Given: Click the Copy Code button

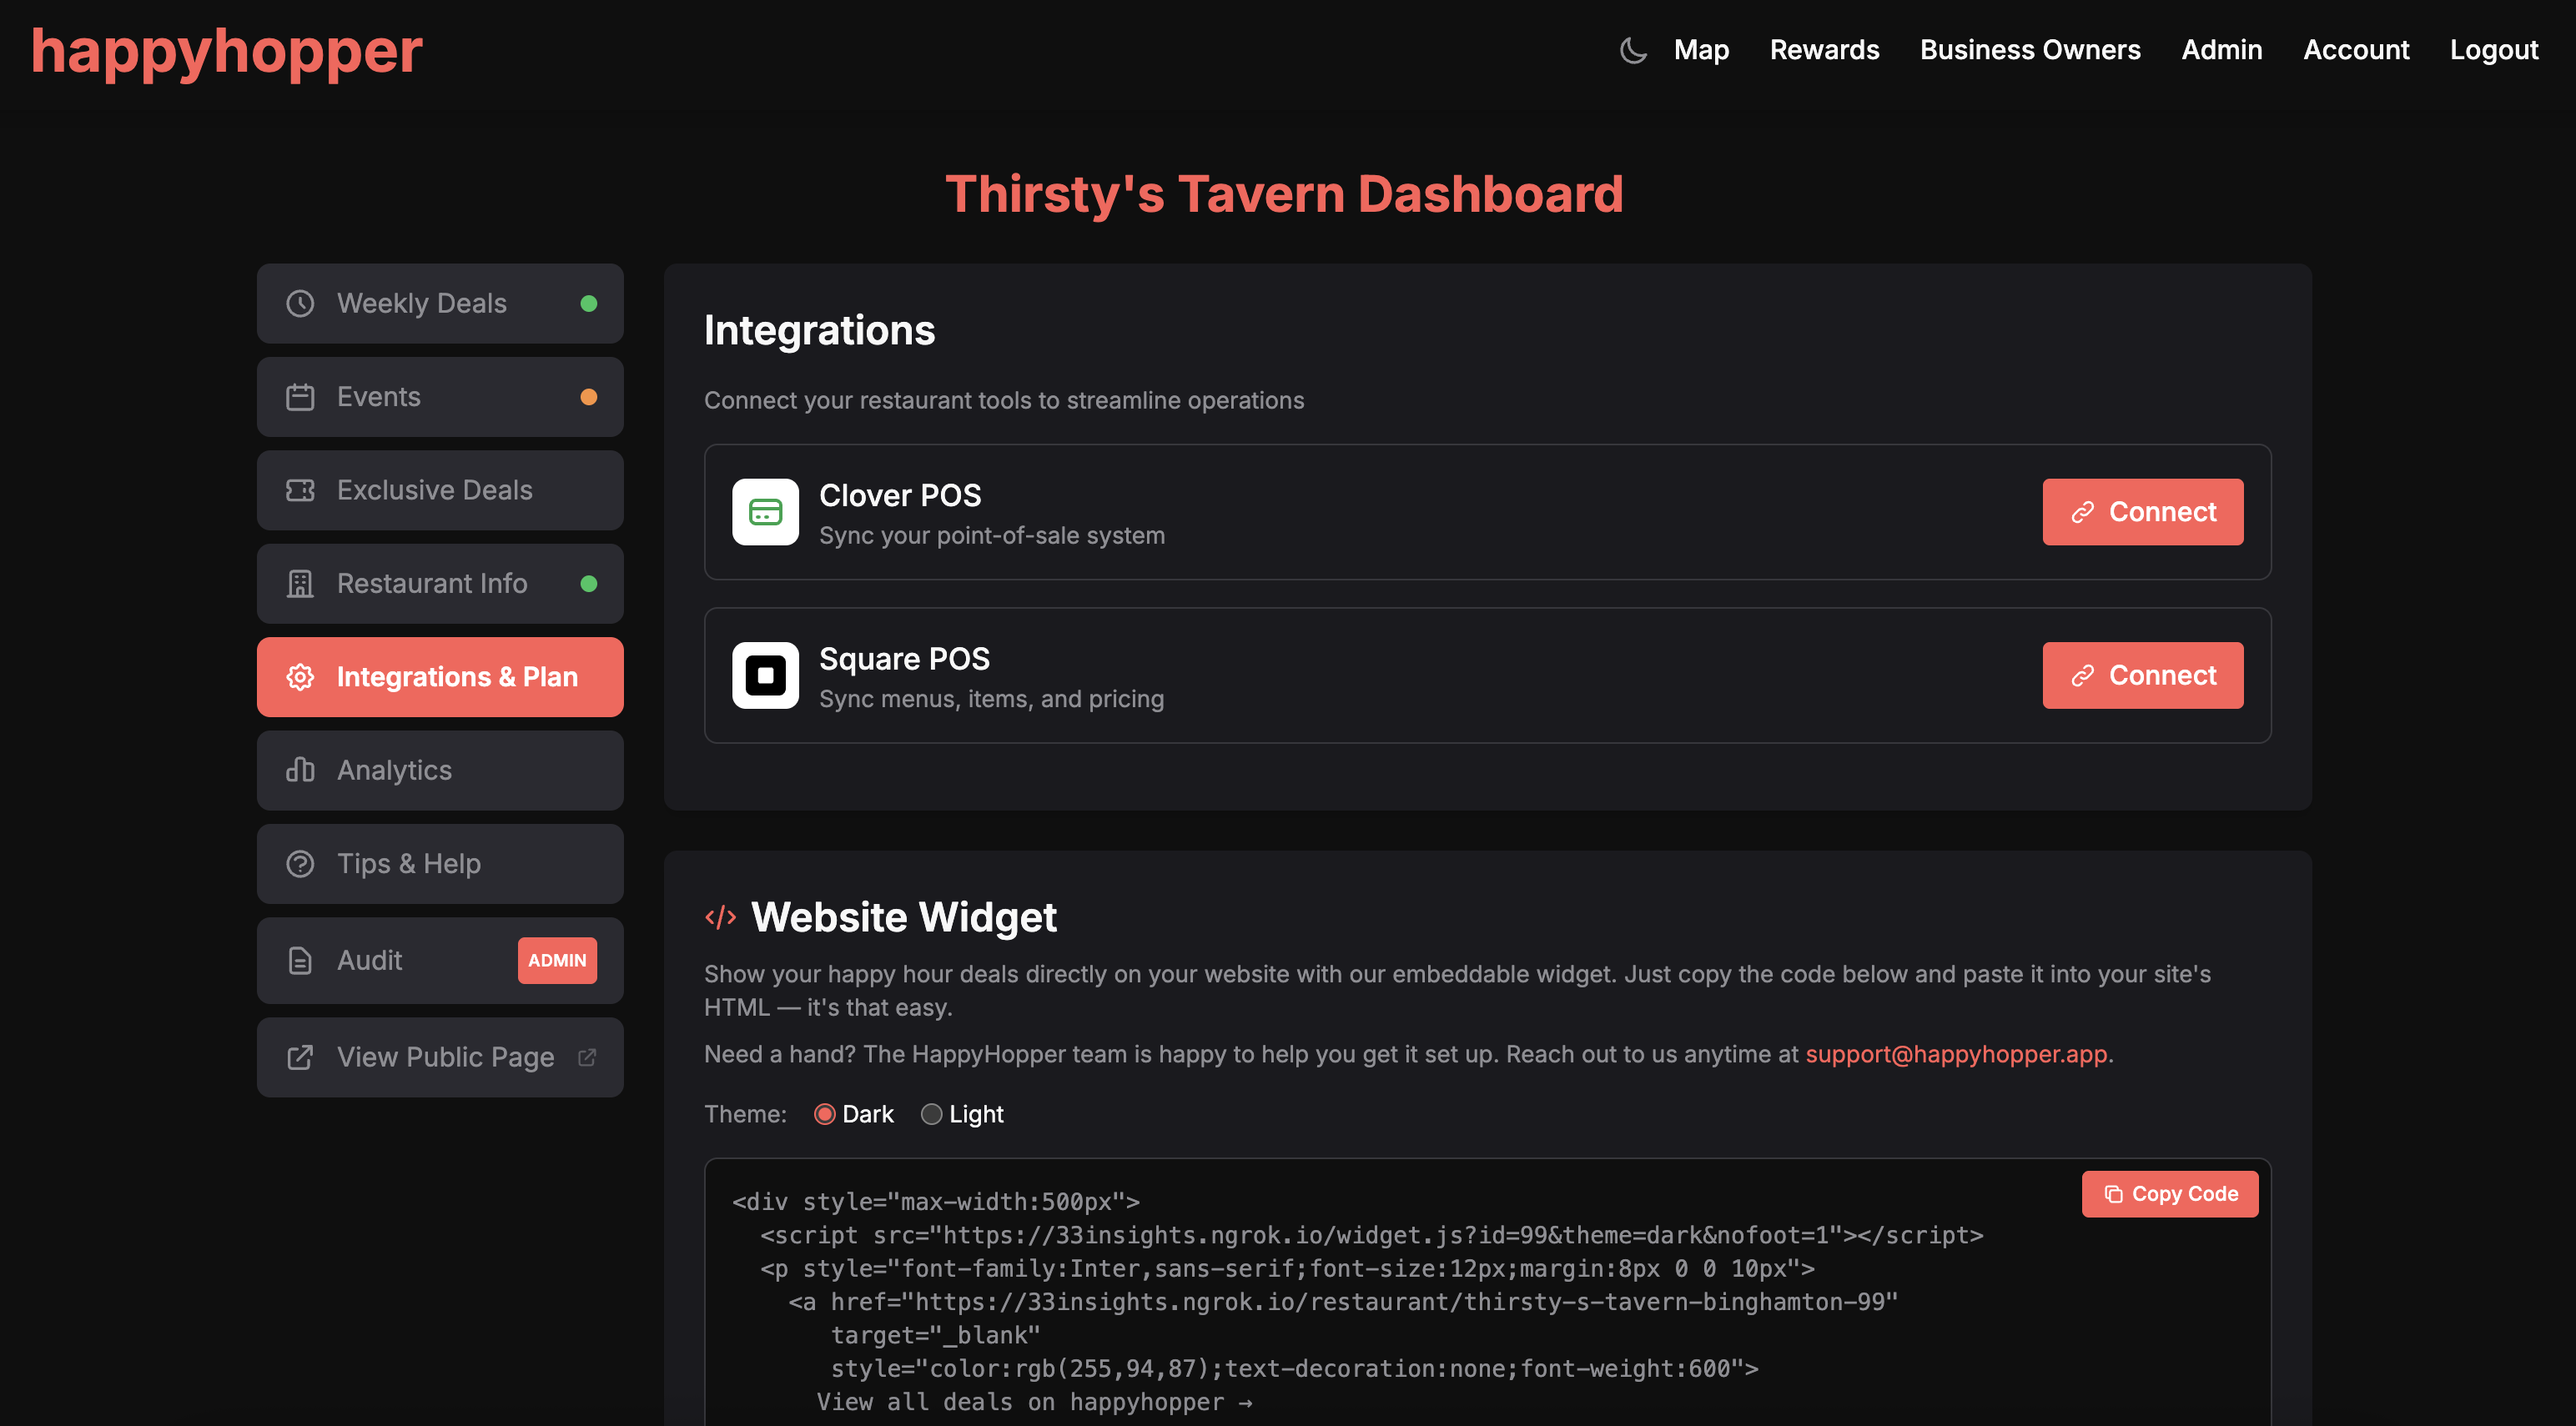Looking at the screenshot, I should (2169, 1194).
